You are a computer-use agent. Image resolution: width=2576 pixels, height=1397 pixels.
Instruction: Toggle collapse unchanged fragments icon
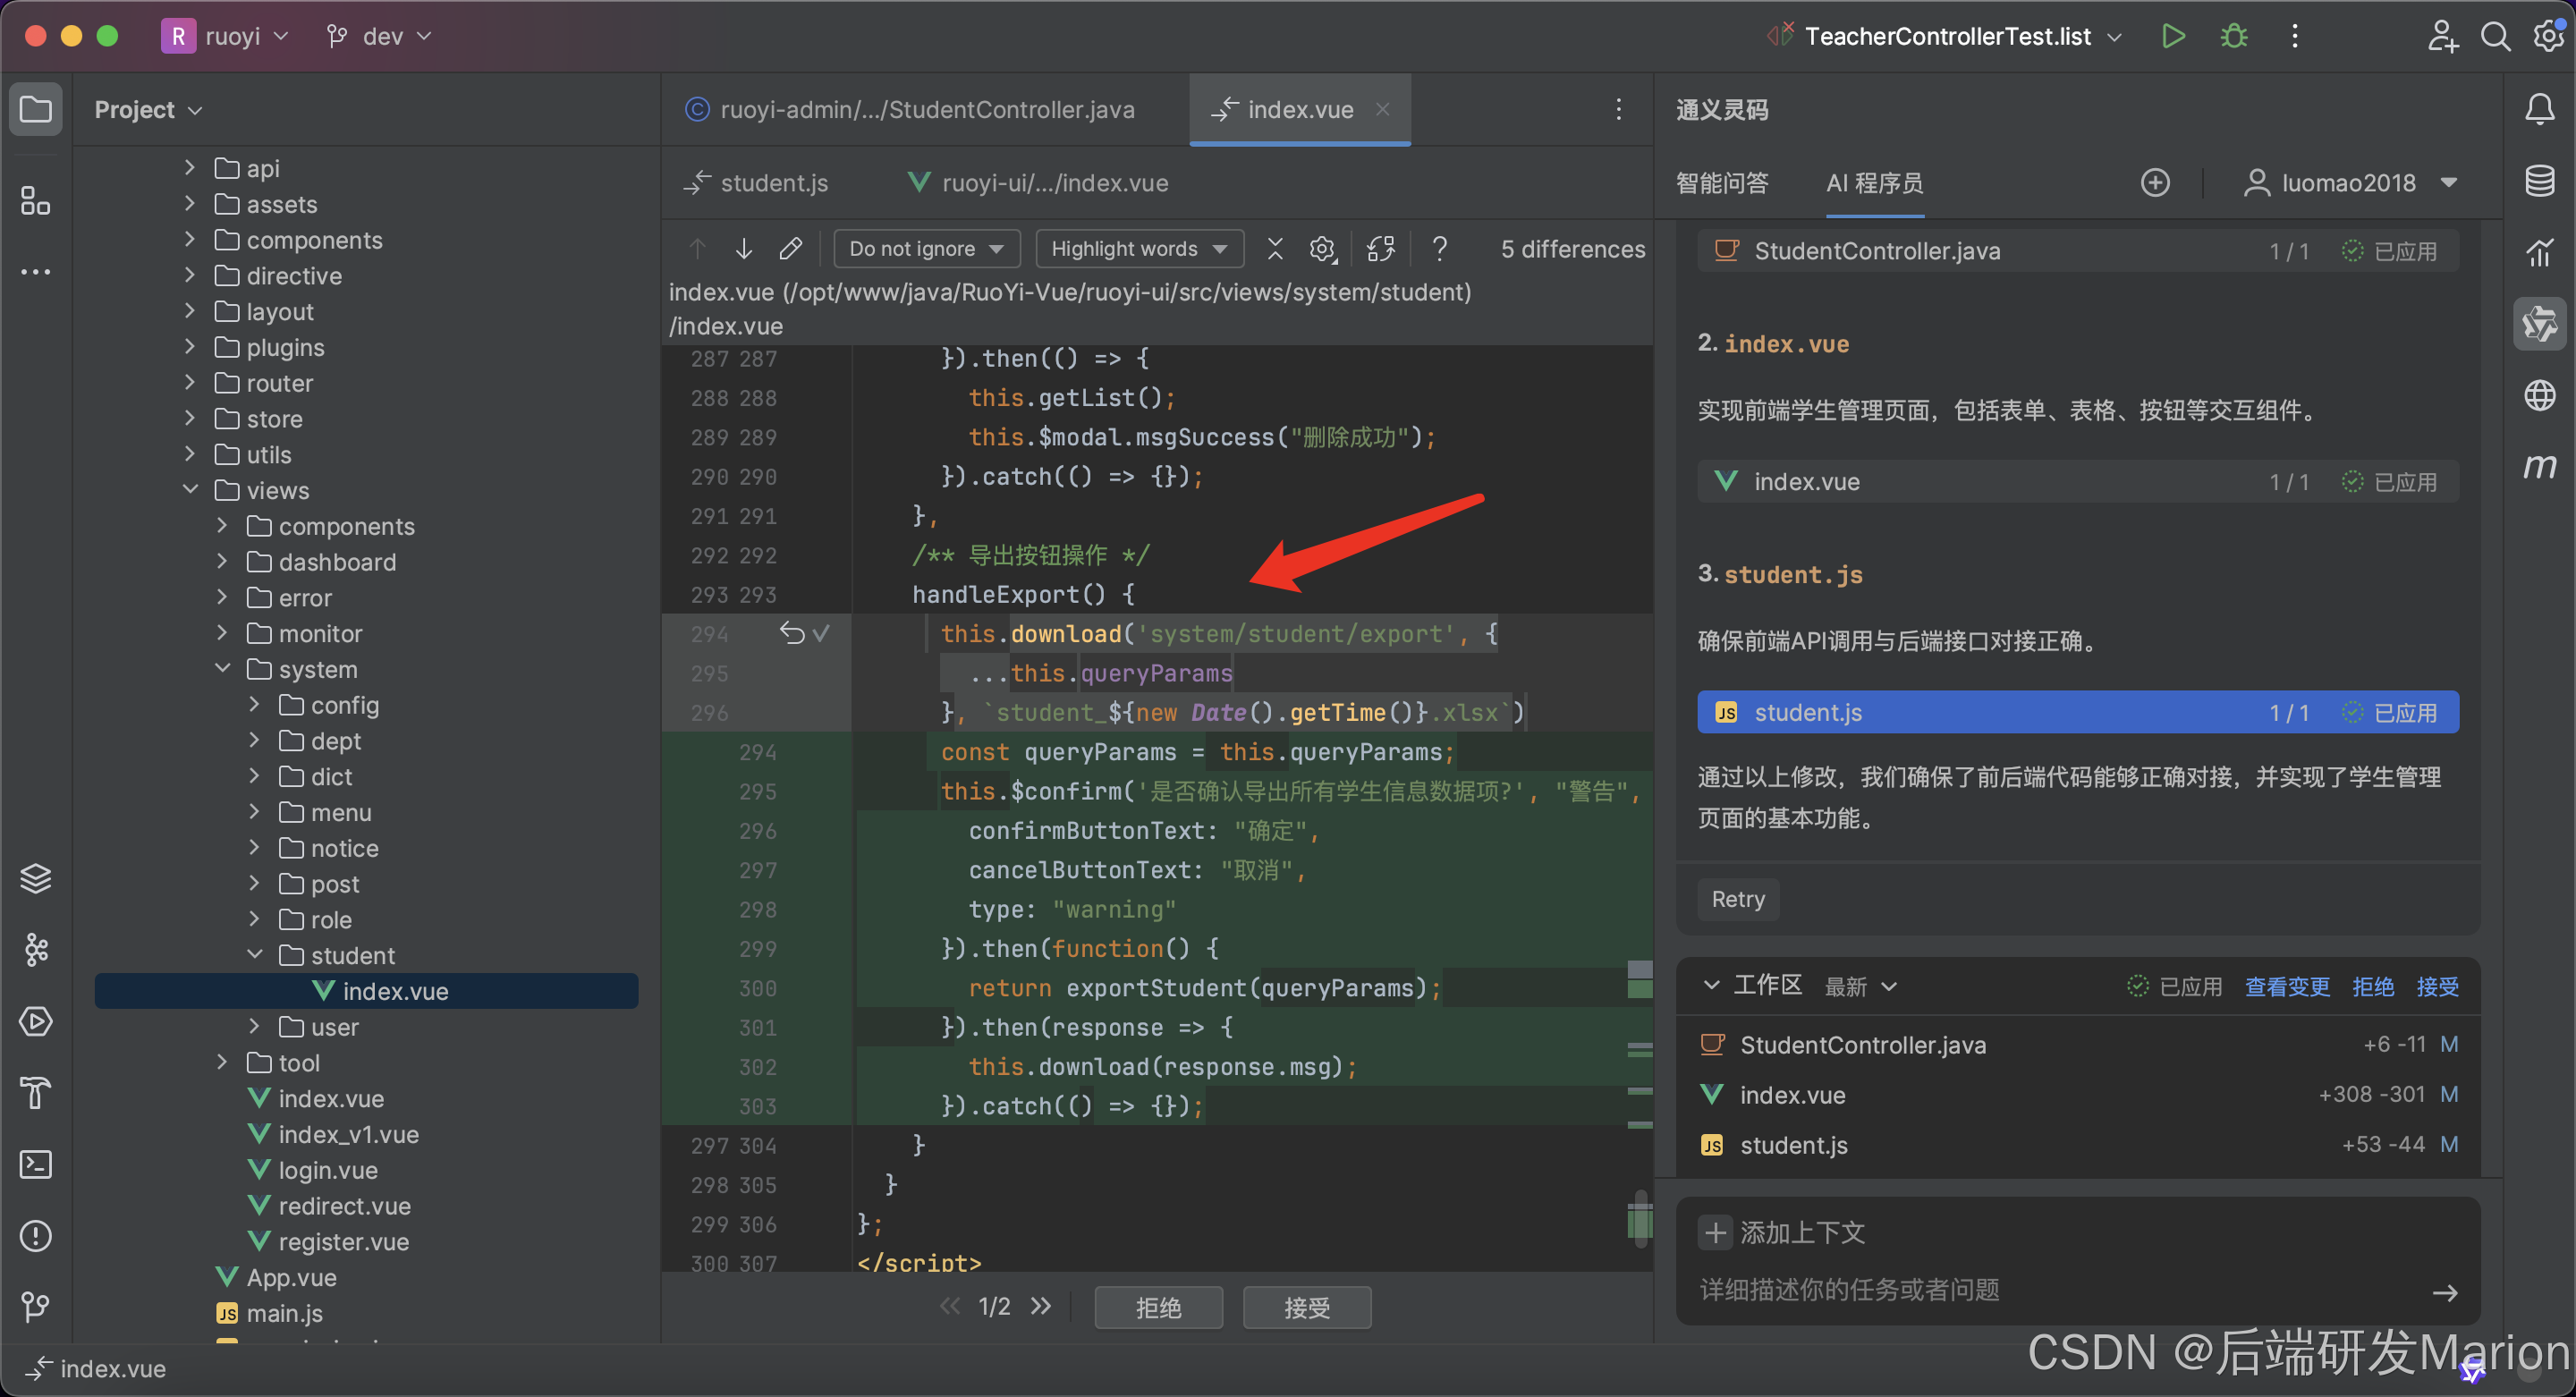coord(1275,248)
